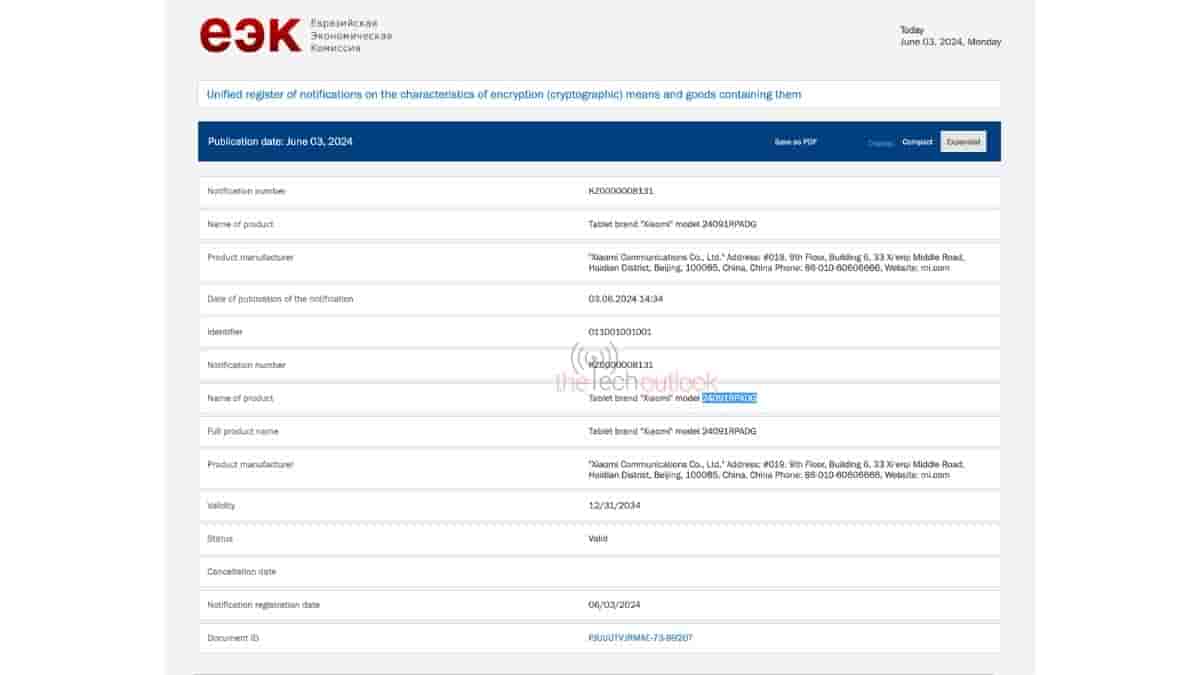Screen dimensions: 1200x675
Task: Select the Expanded display mode
Action: [x=963, y=142]
